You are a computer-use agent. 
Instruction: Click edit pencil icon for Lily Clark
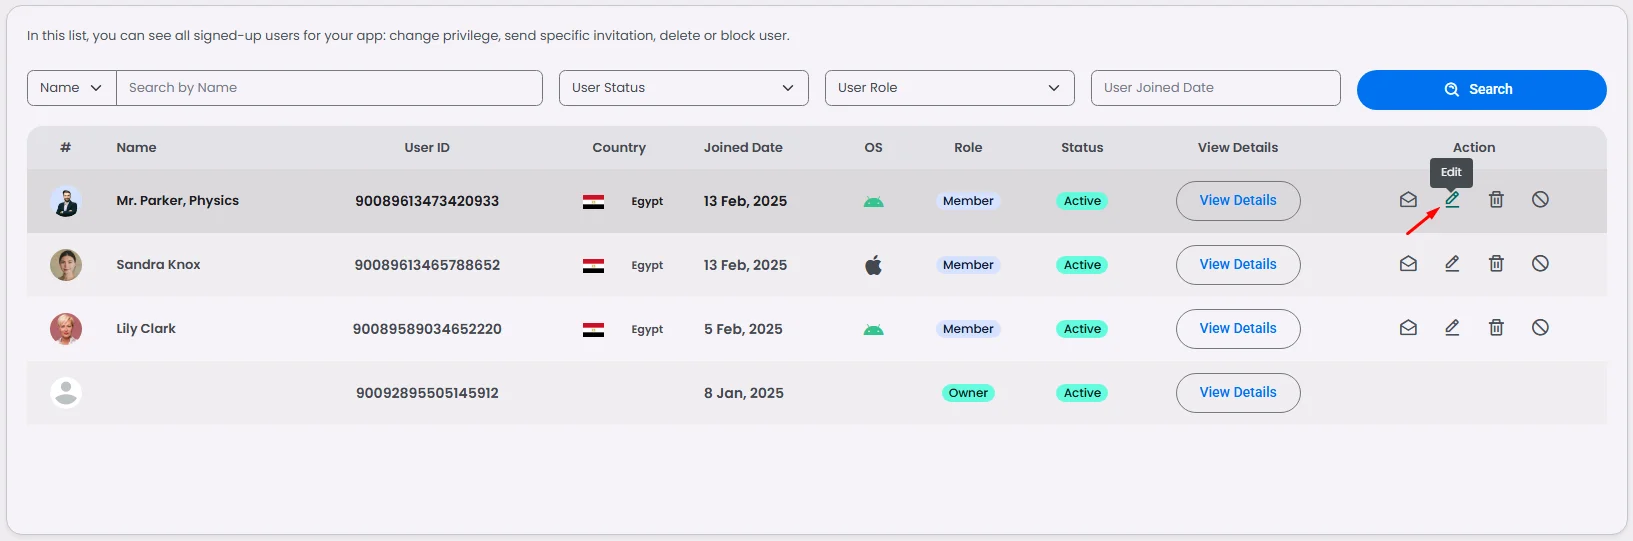(1452, 328)
